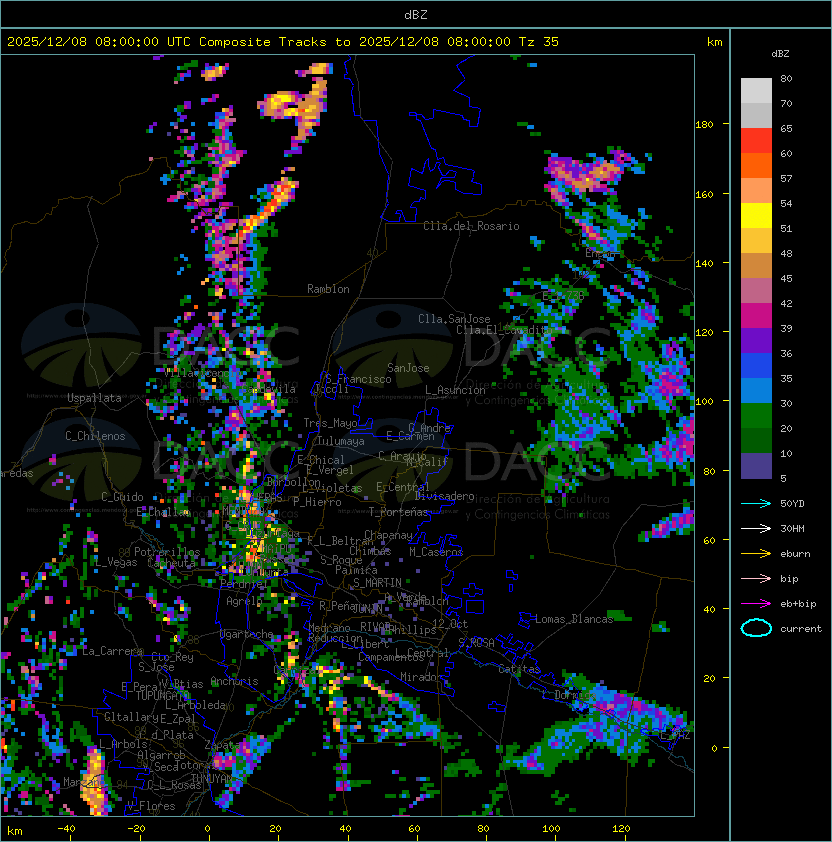Image resolution: width=832 pixels, height=842 pixels.
Task: Click the 'C_Chilenos' place label
Action: [x=95, y=436]
